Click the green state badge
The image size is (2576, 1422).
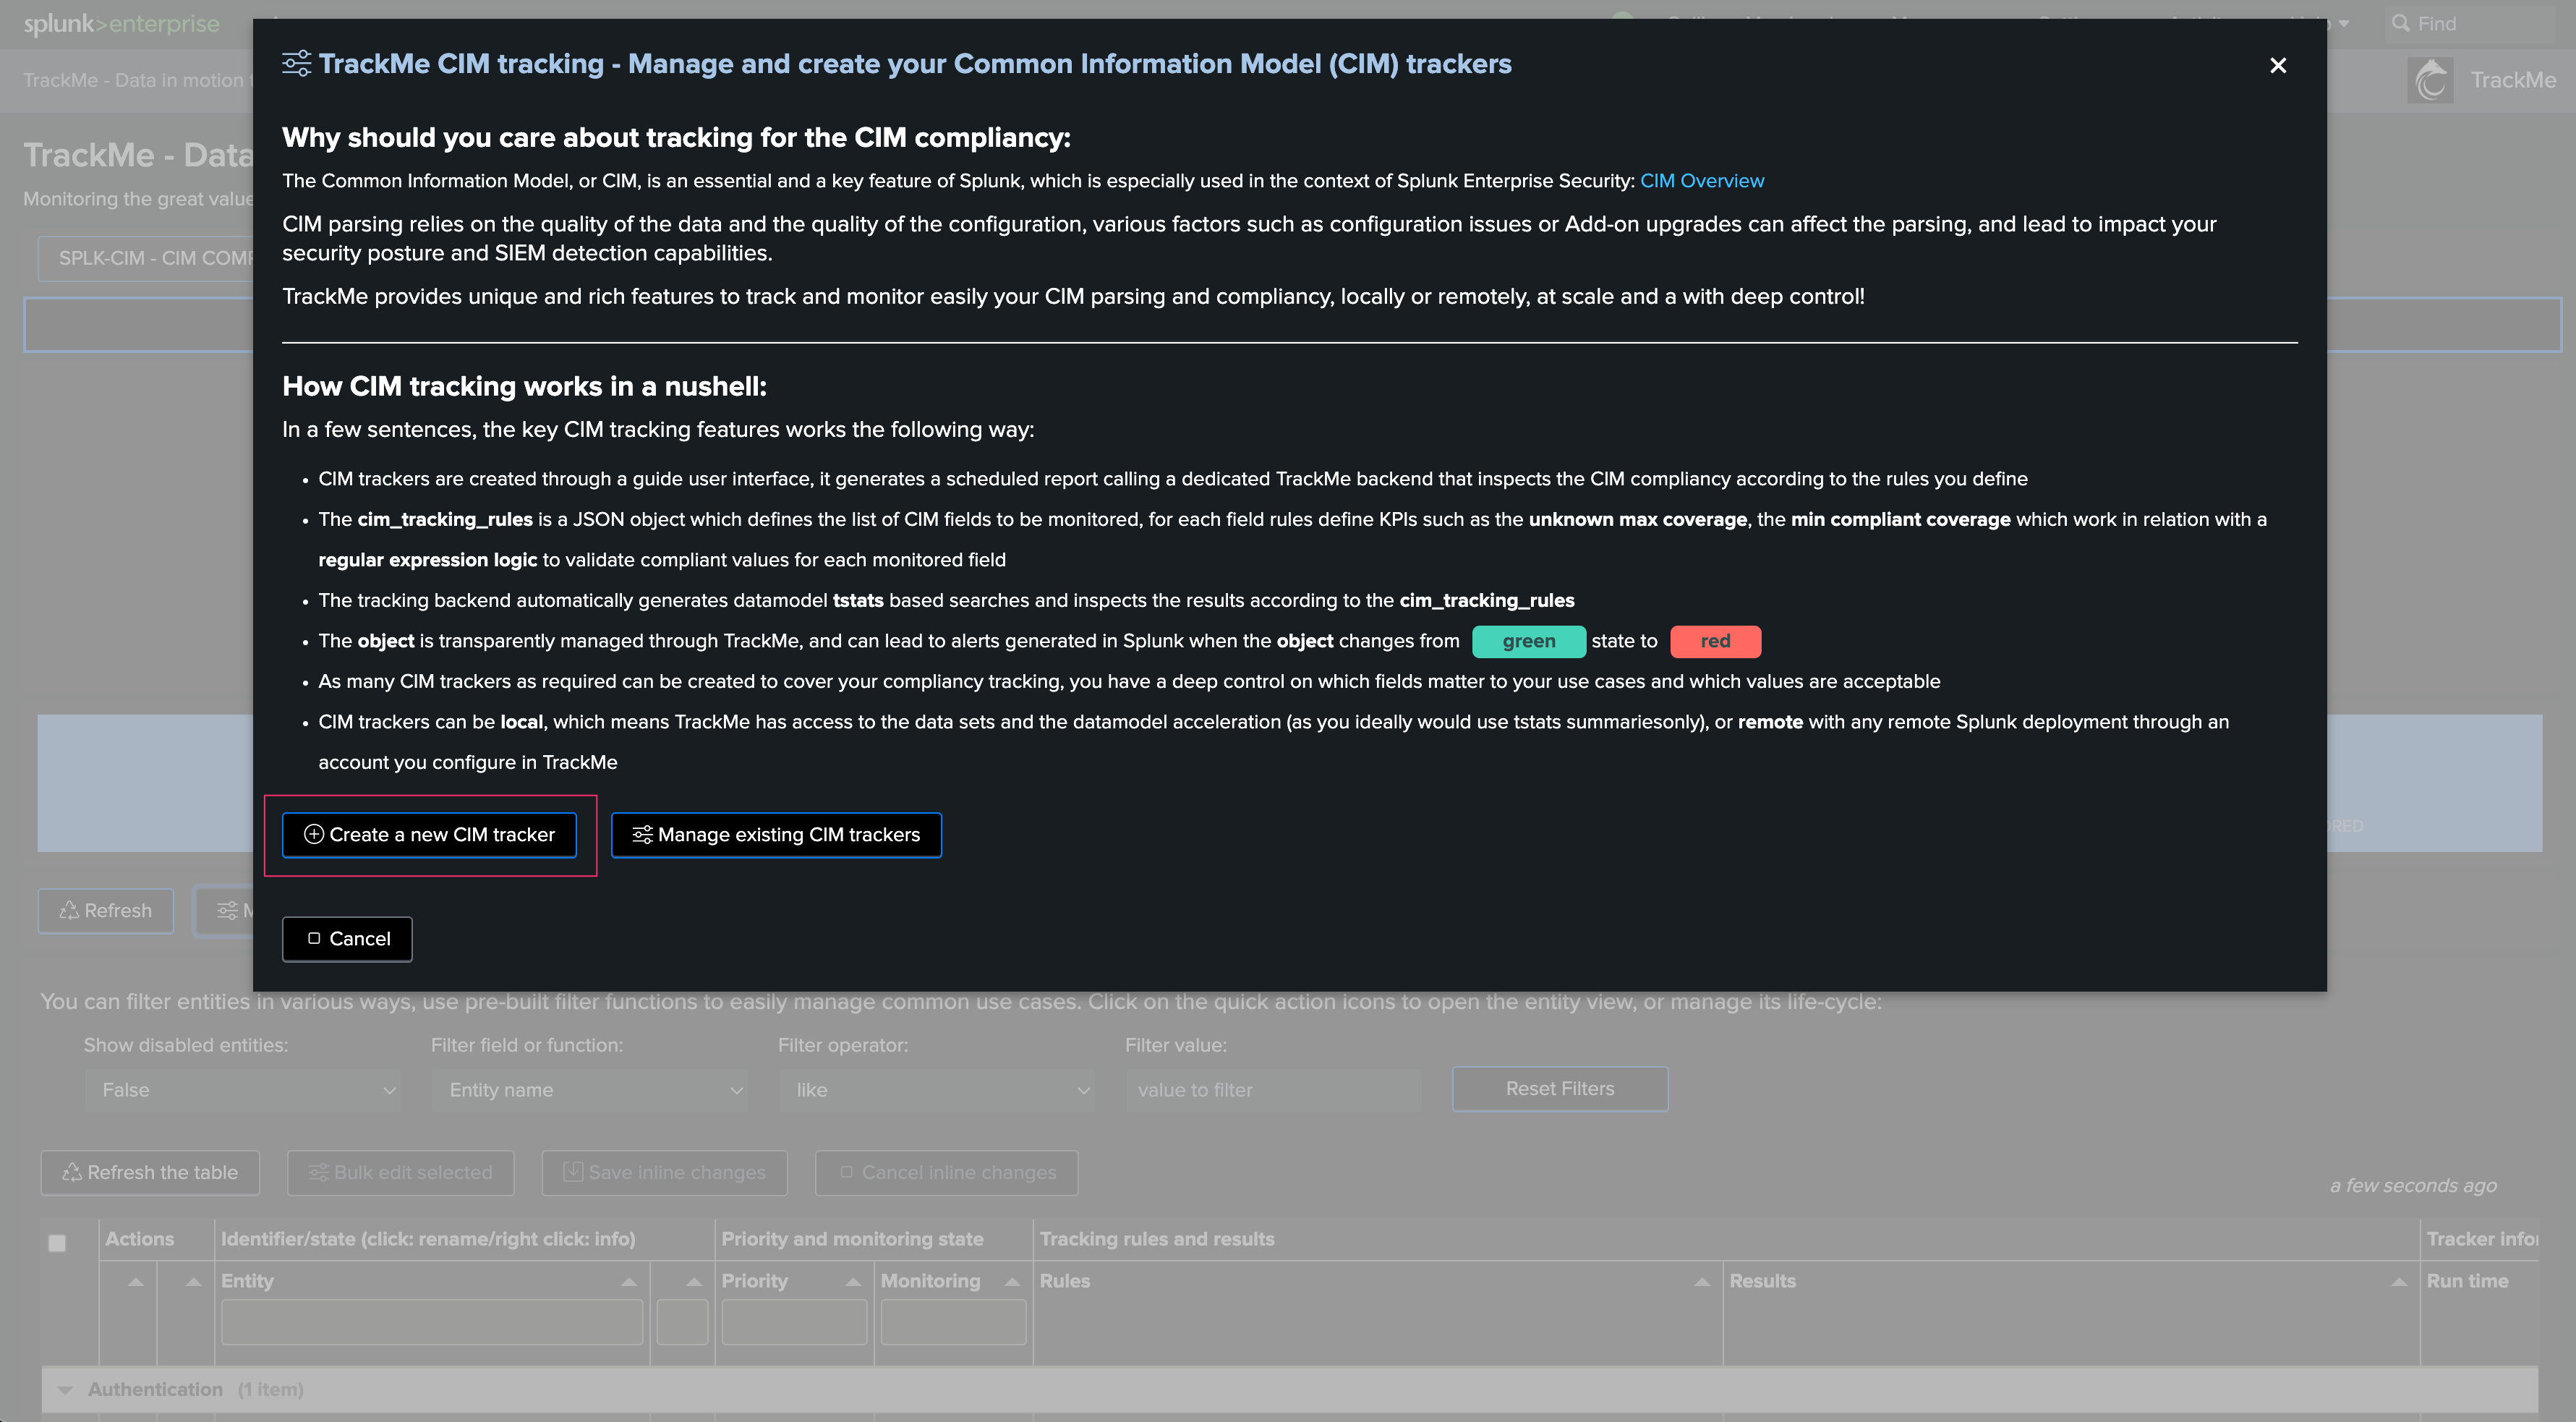tap(1528, 641)
